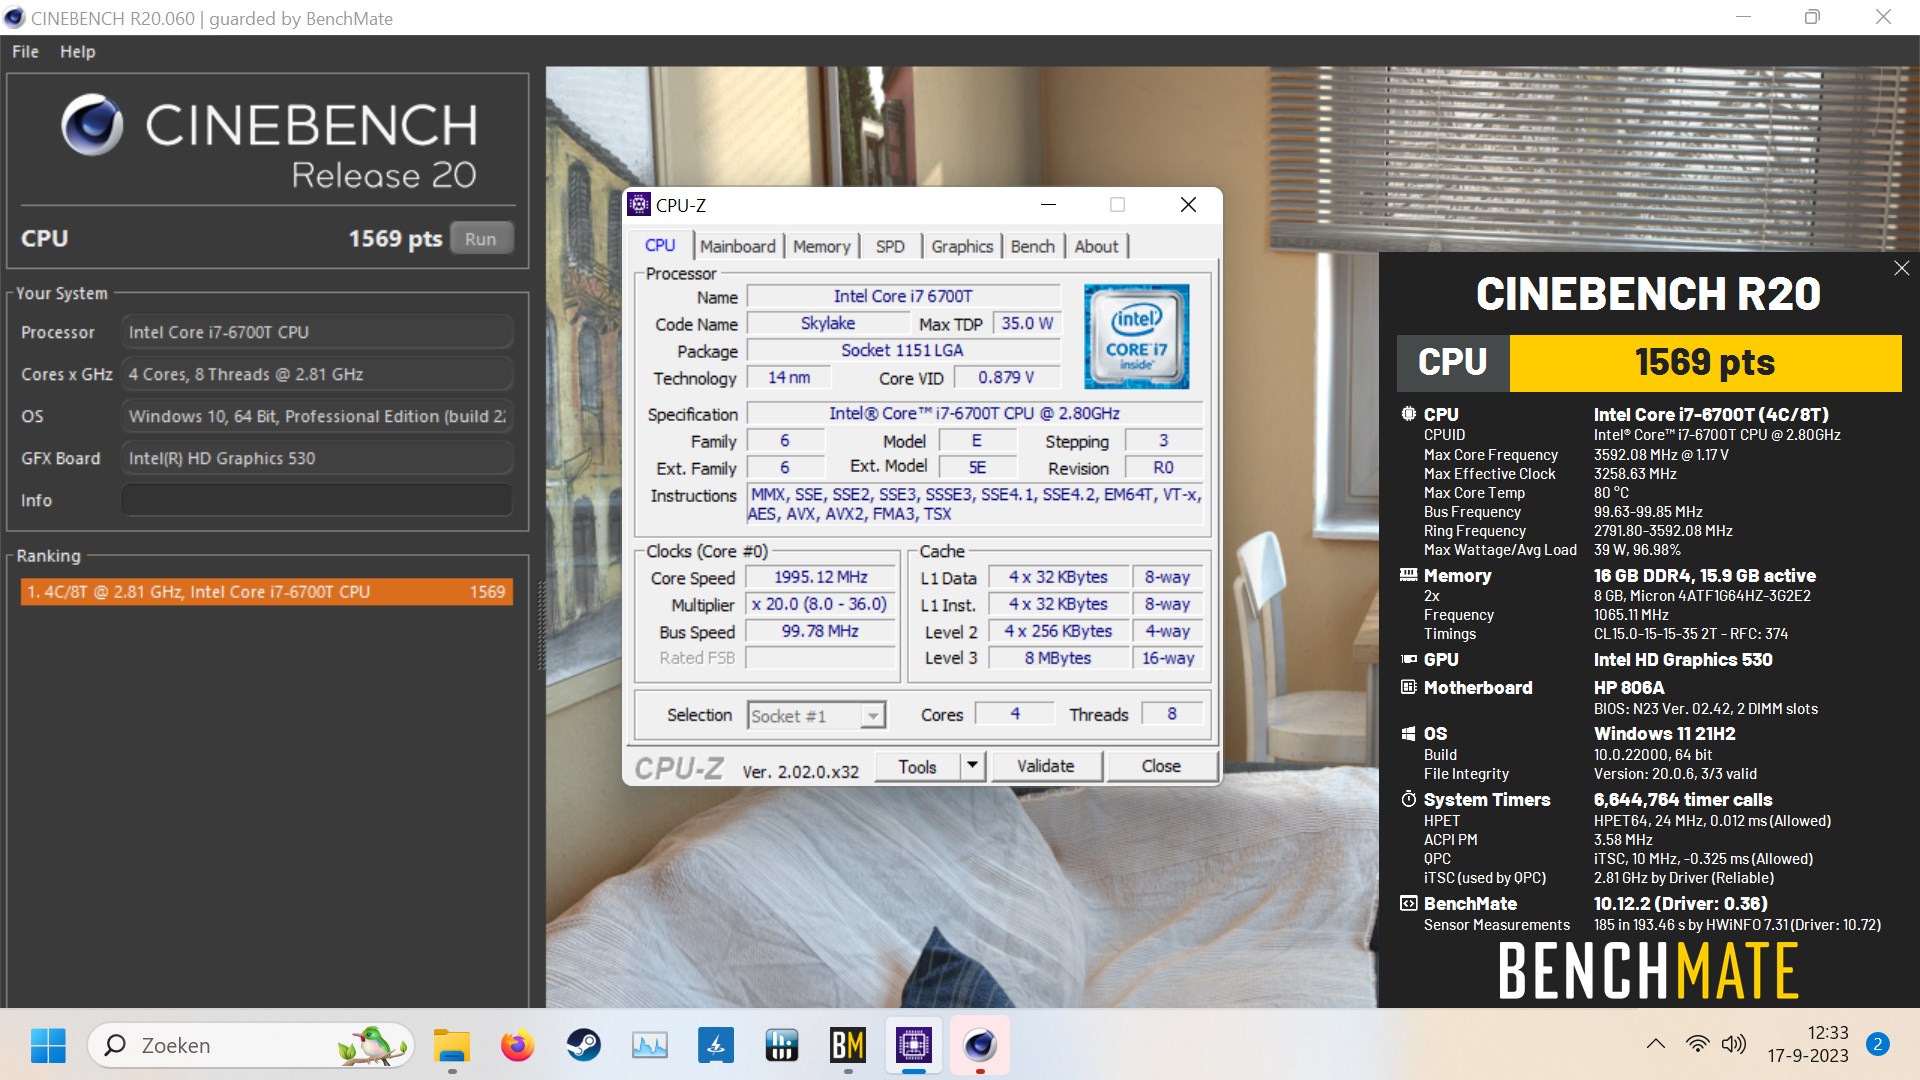The image size is (1920, 1080).
Task: Click the Code Name value Skylake
Action: pyautogui.click(x=828, y=323)
